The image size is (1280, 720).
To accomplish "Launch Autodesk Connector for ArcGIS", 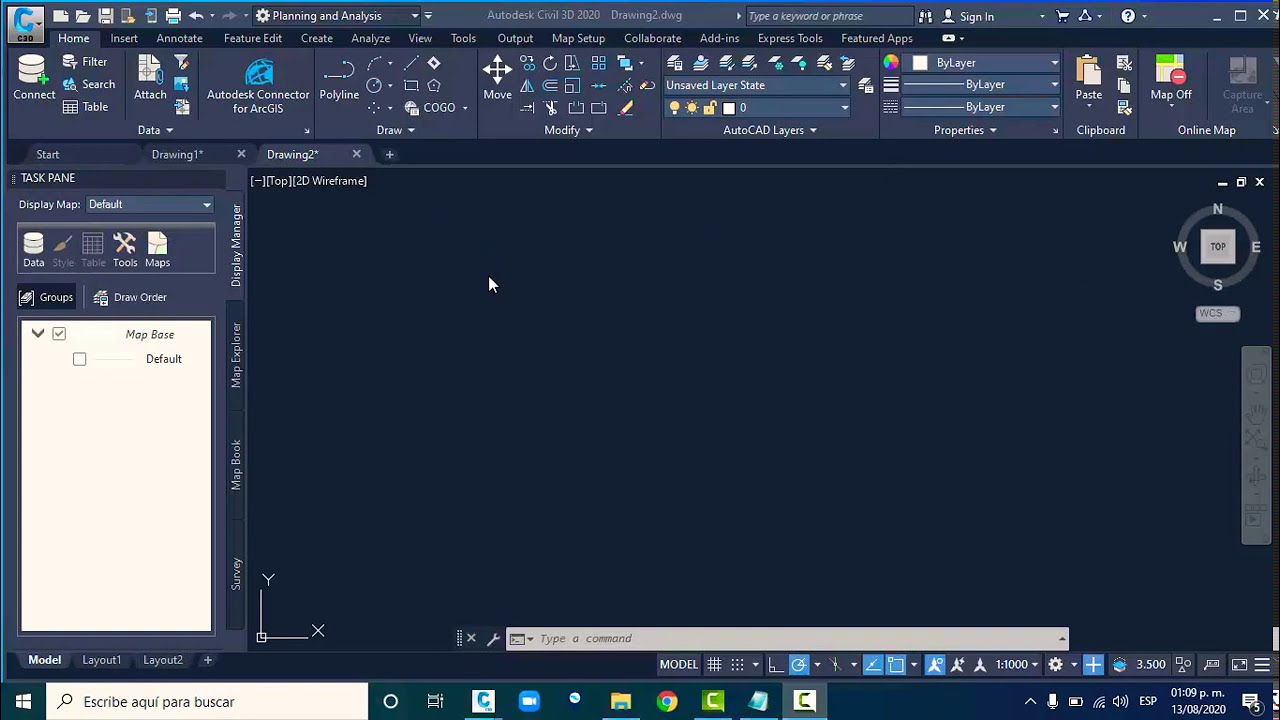I will tap(258, 84).
